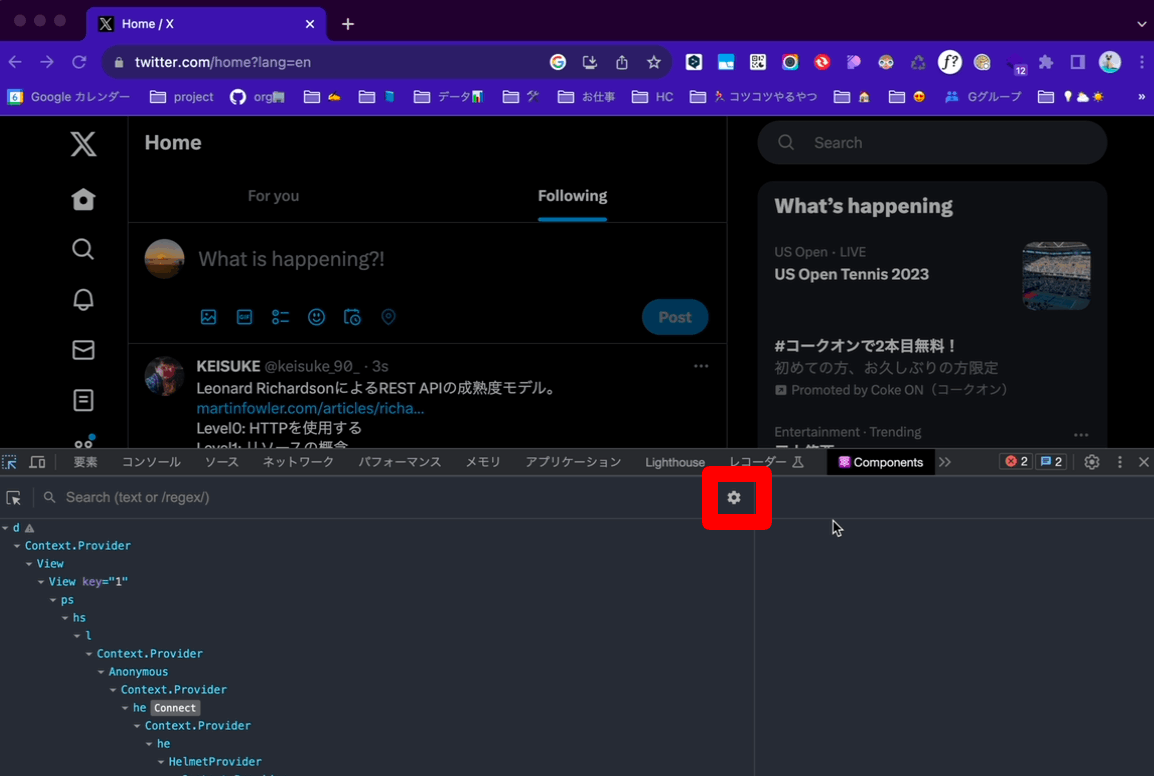Open the ソース tab

point(222,462)
